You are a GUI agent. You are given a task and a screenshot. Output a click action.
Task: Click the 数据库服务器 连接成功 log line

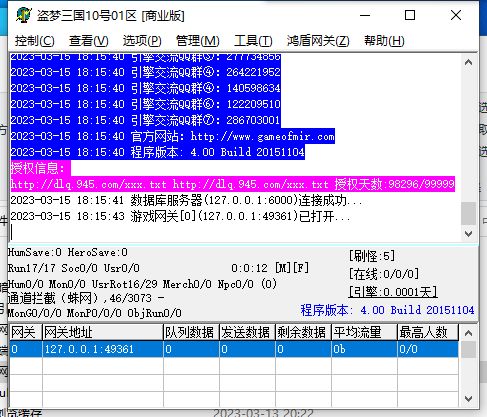pyautogui.click(x=186, y=200)
